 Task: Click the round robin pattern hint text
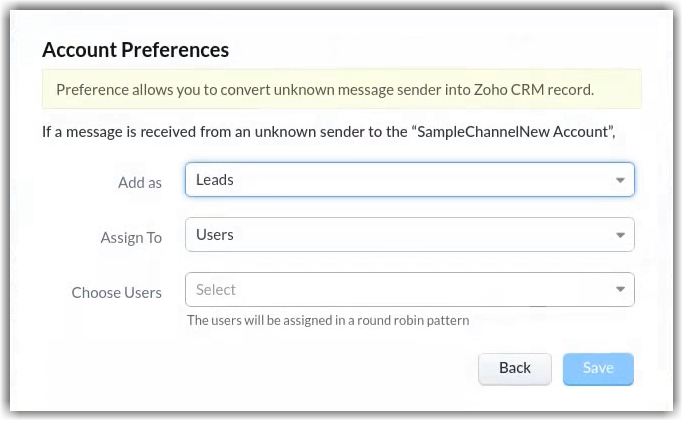(328, 321)
